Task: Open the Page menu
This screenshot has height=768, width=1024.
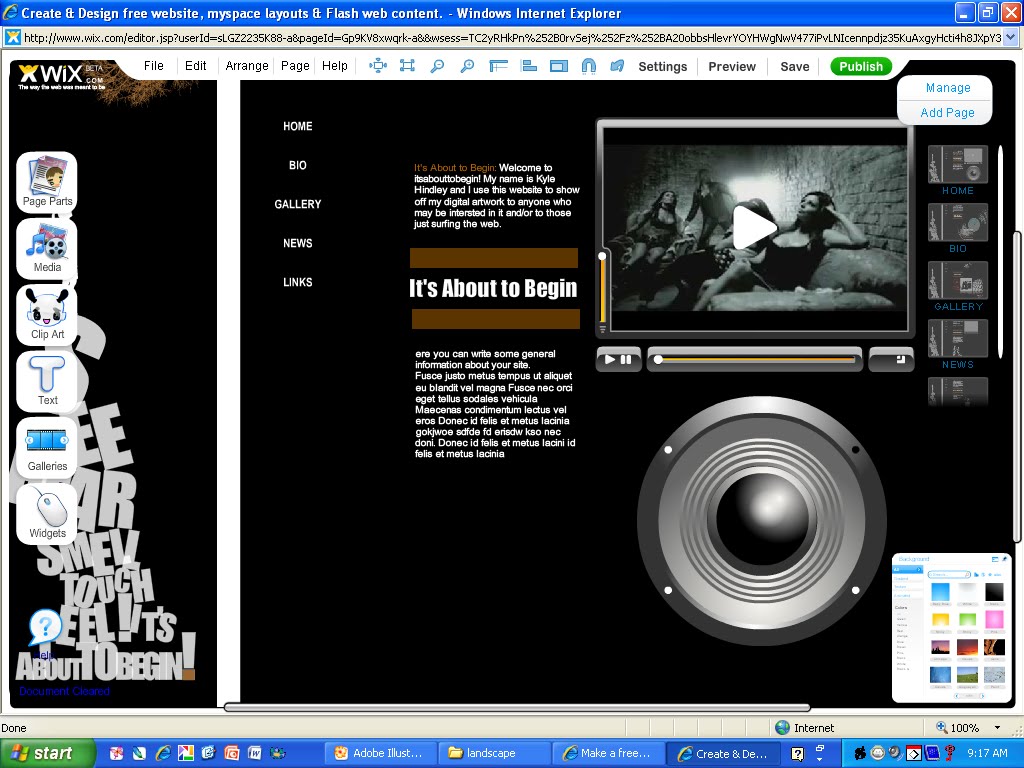Action: pos(295,66)
